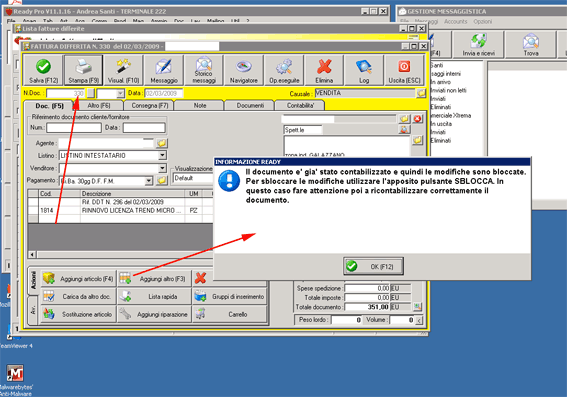The image size is (567, 397).
Task: Open the Contabilita' tab
Action: (x=300, y=106)
